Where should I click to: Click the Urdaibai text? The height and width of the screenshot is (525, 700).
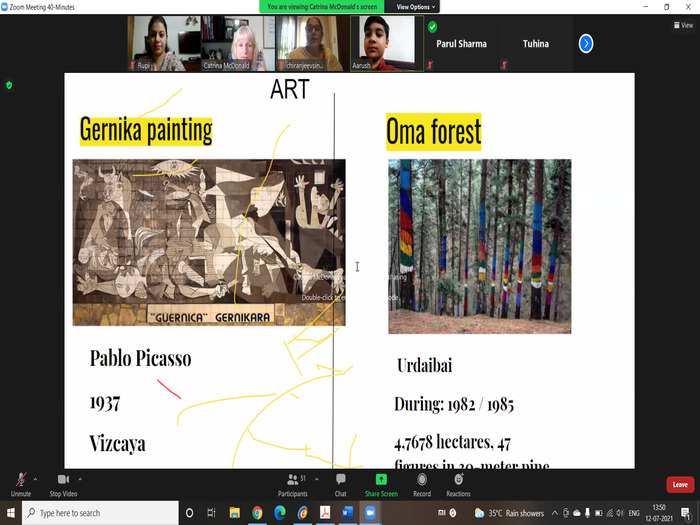[x=425, y=366]
